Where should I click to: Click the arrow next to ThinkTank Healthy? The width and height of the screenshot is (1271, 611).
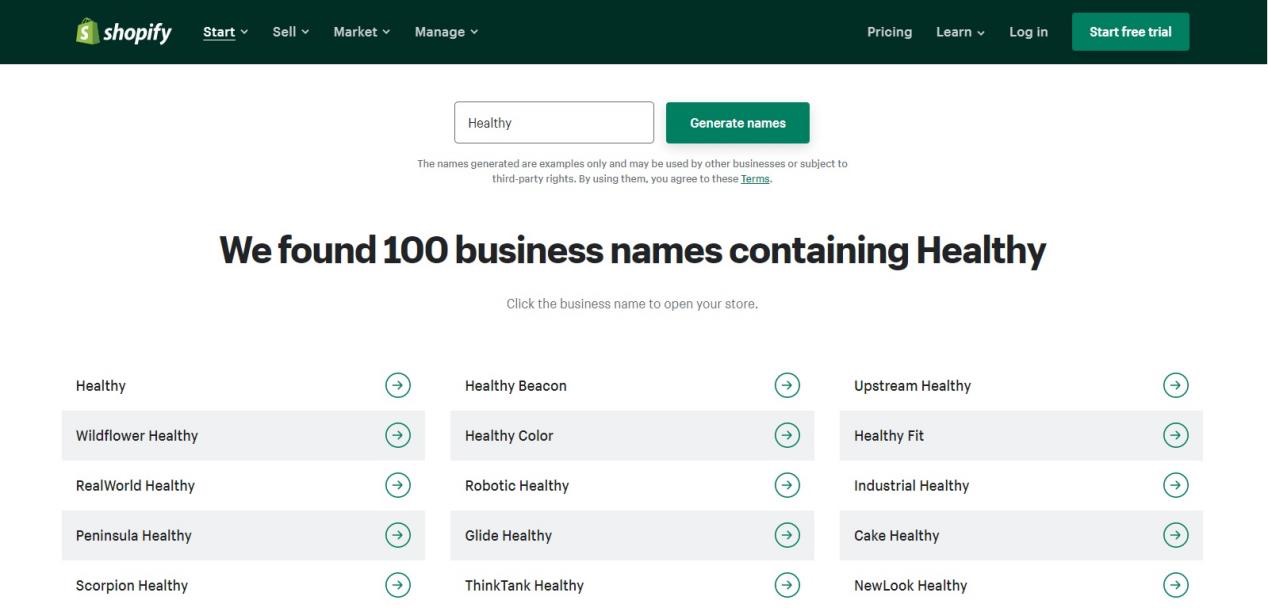tap(786, 585)
